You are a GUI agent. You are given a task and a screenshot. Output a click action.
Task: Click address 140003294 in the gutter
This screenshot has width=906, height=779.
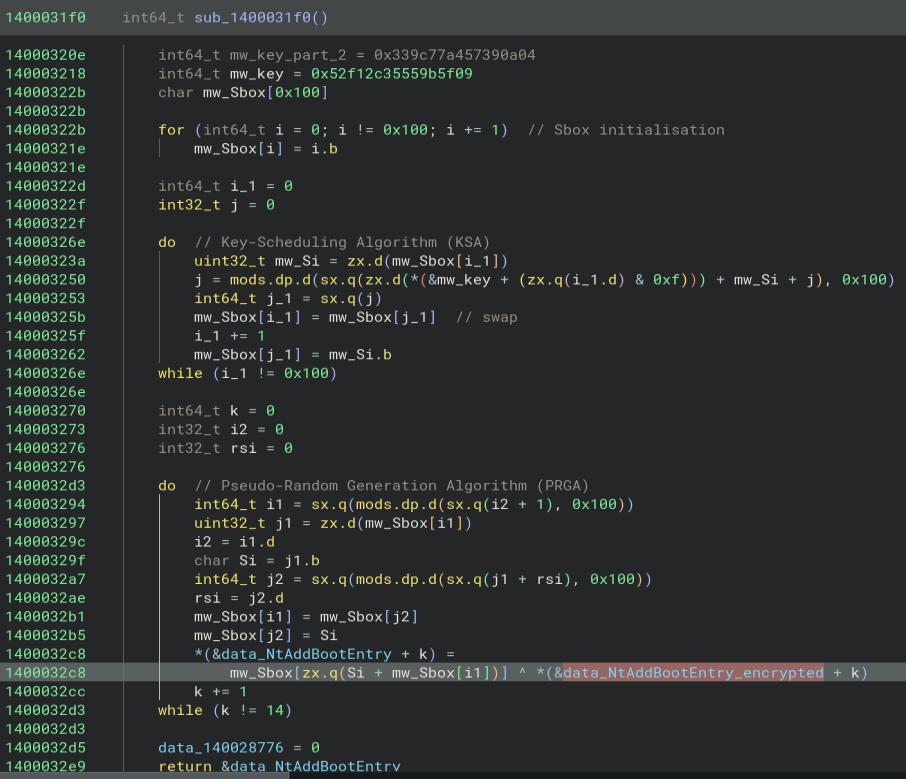46,505
